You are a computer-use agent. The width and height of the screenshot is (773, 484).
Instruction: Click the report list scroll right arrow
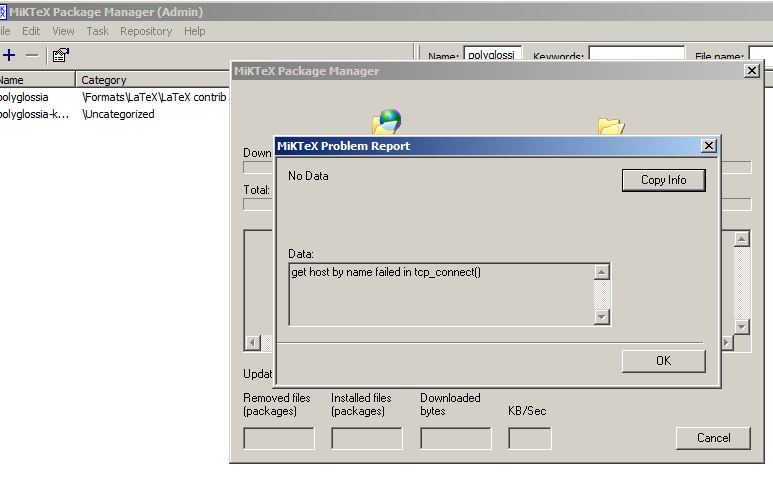(727, 342)
